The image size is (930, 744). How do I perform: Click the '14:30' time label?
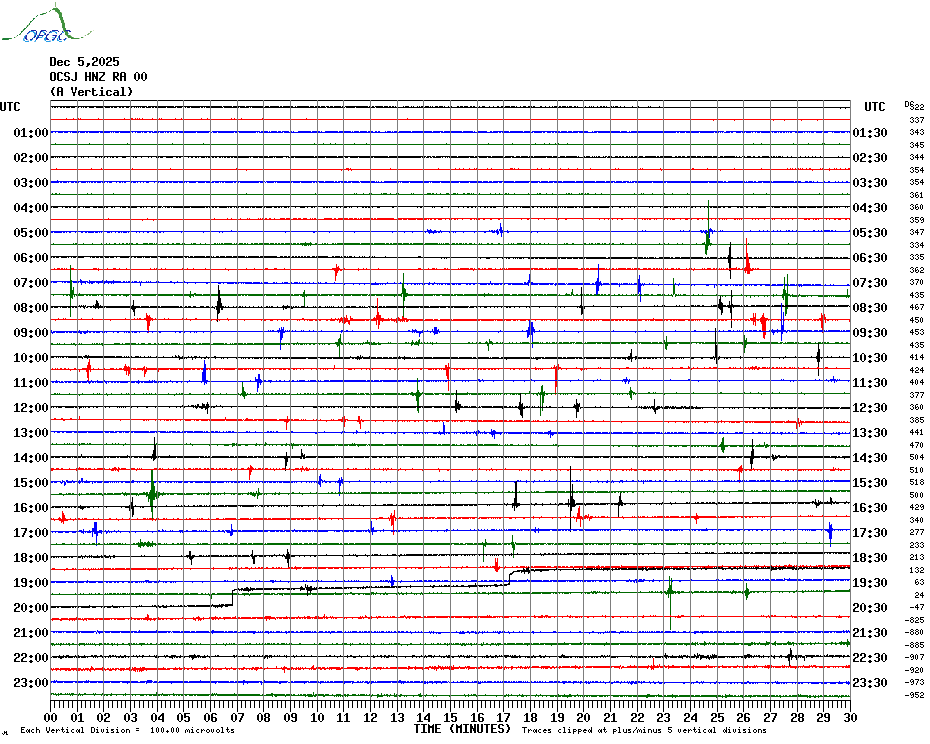(x=870, y=457)
